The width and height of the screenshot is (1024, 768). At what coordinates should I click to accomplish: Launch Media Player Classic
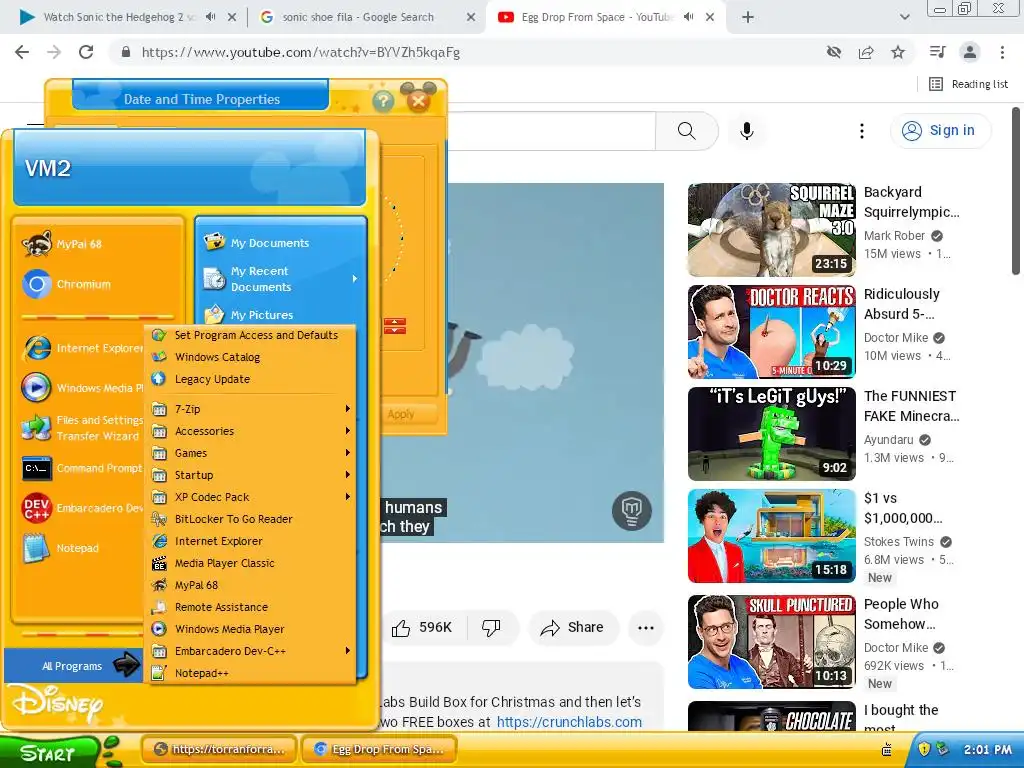tap(251, 563)
